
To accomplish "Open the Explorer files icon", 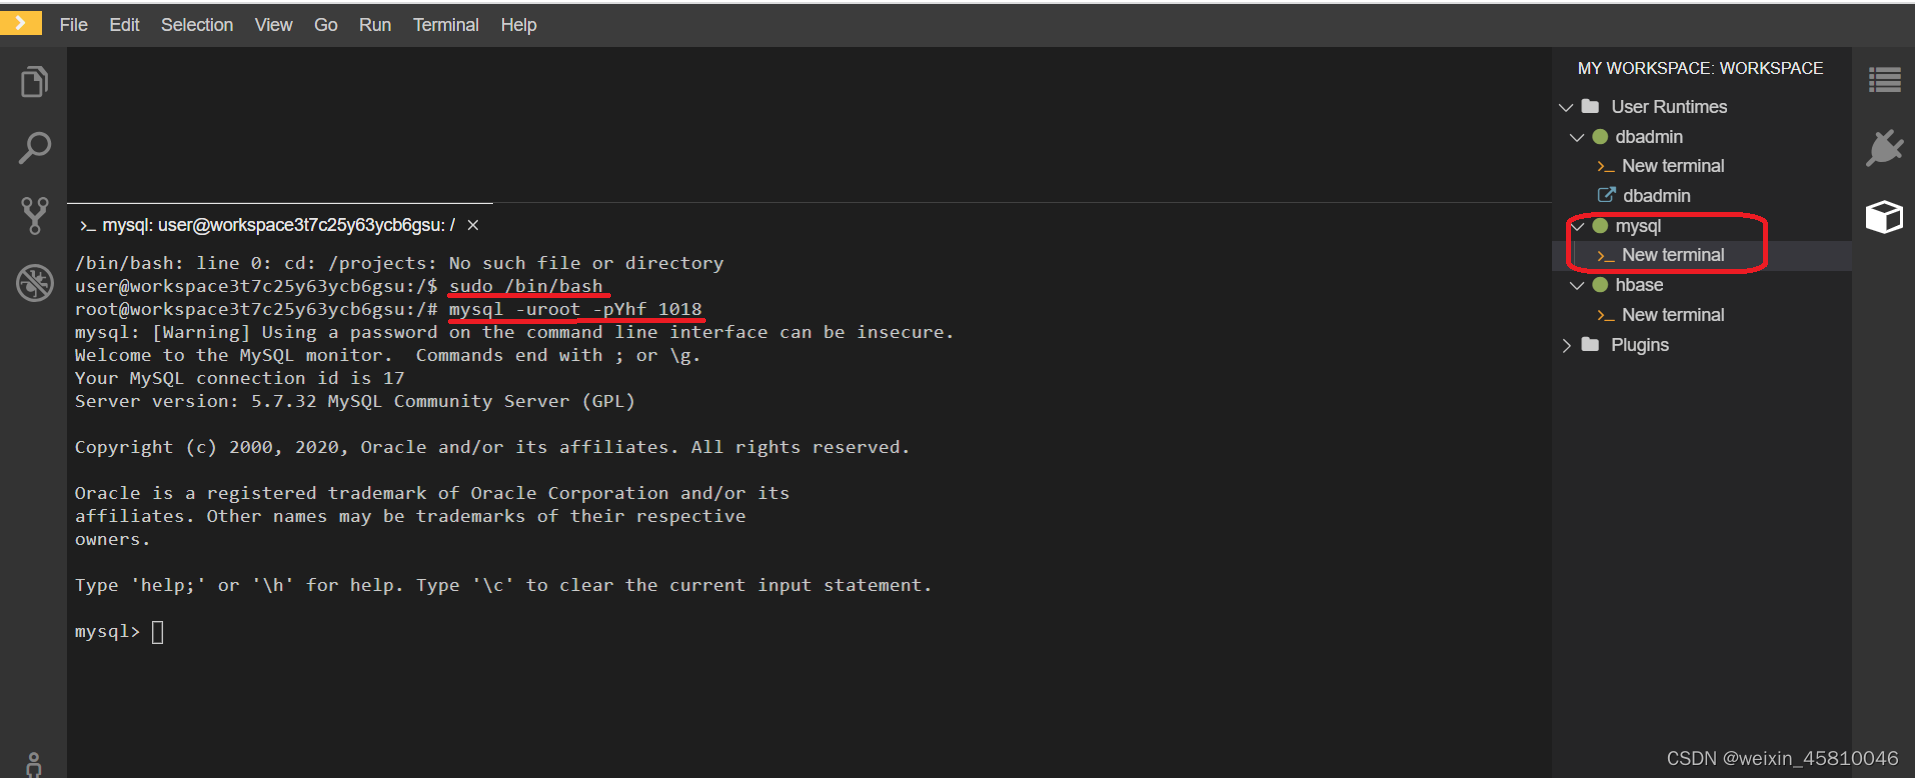I will tap(34, 82).
